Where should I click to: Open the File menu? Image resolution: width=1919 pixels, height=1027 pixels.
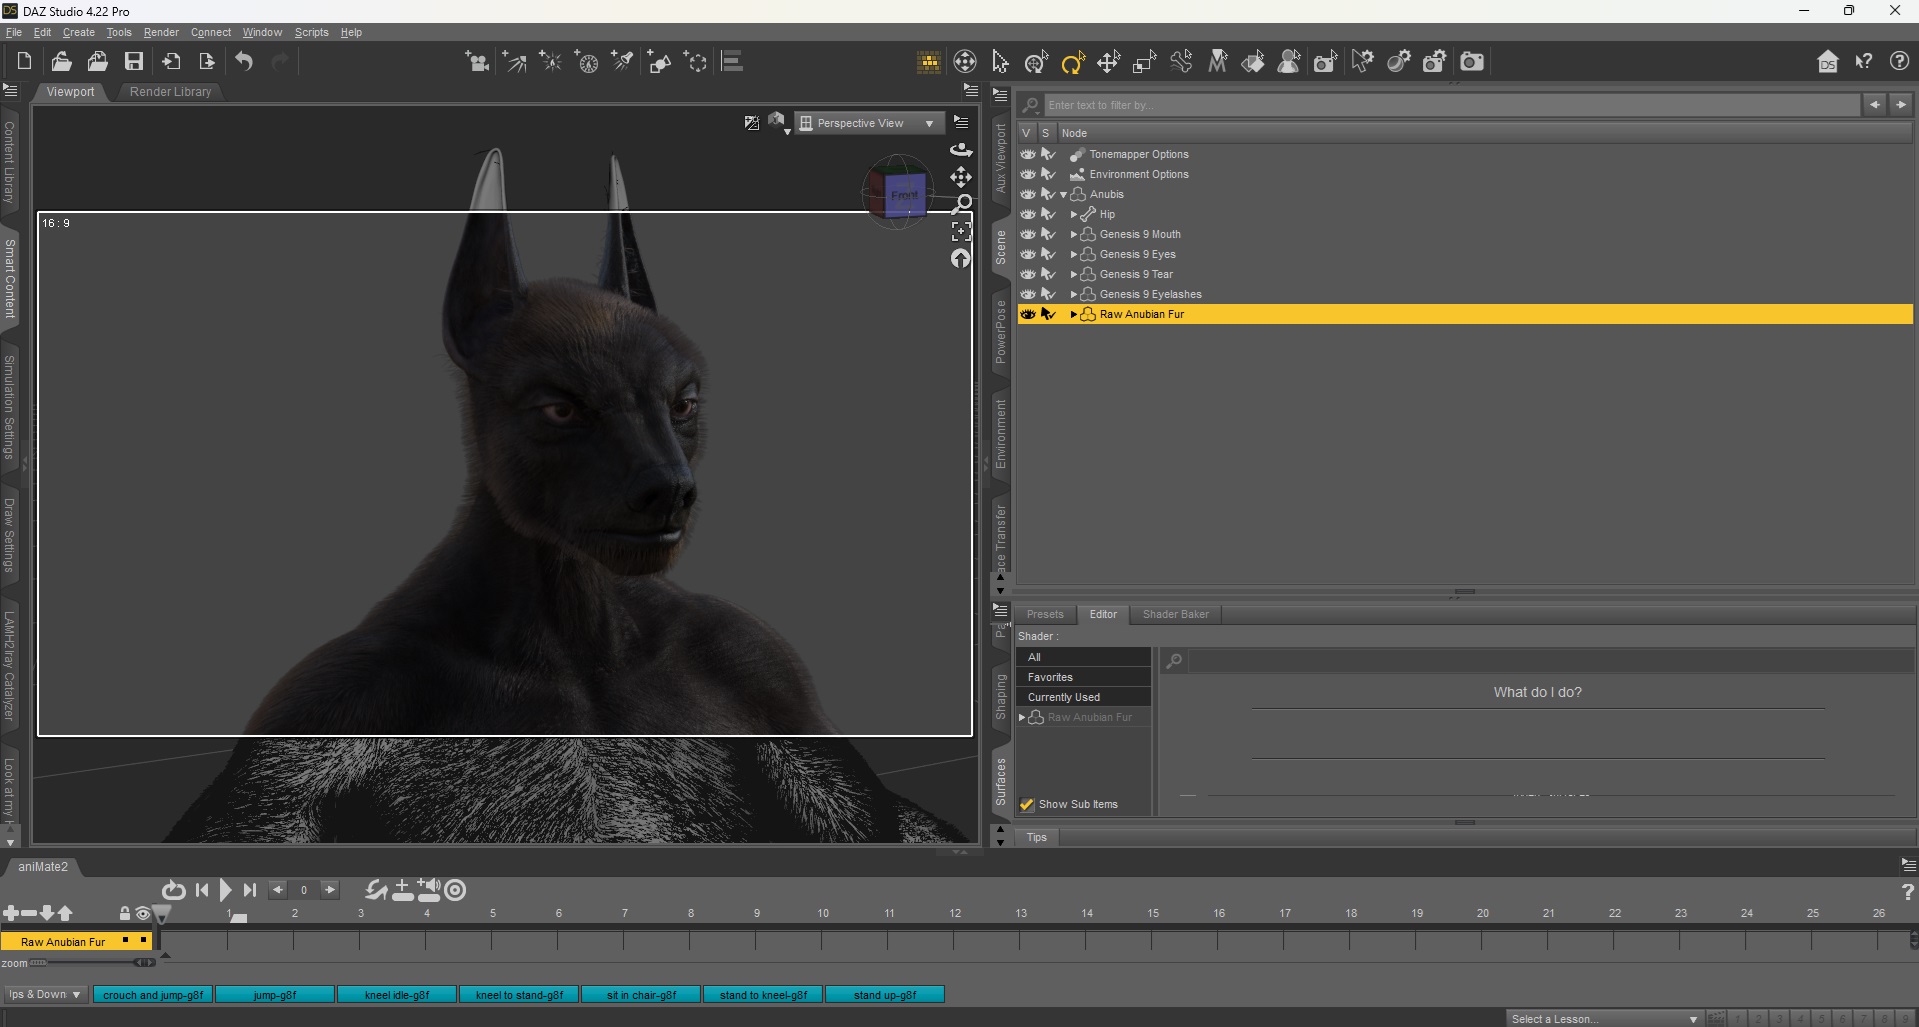tap(13, 32)
